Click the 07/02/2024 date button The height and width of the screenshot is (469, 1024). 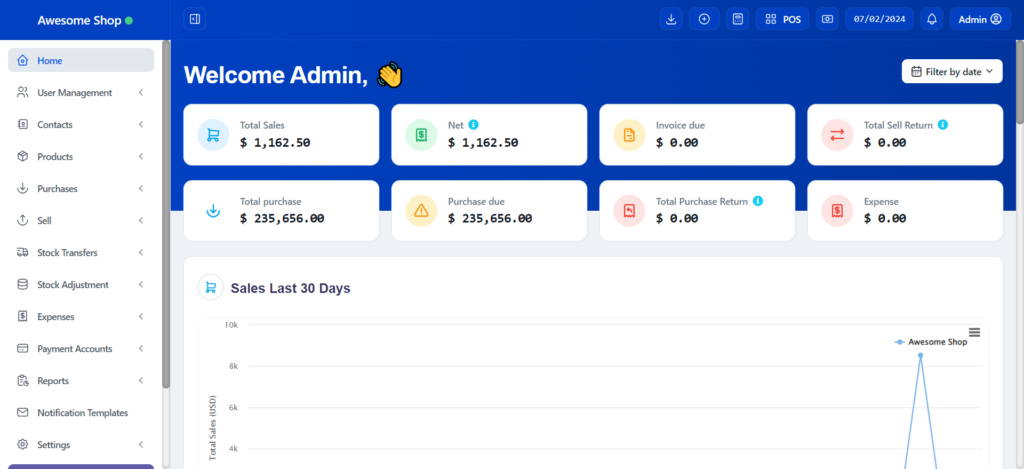point(879,19)
